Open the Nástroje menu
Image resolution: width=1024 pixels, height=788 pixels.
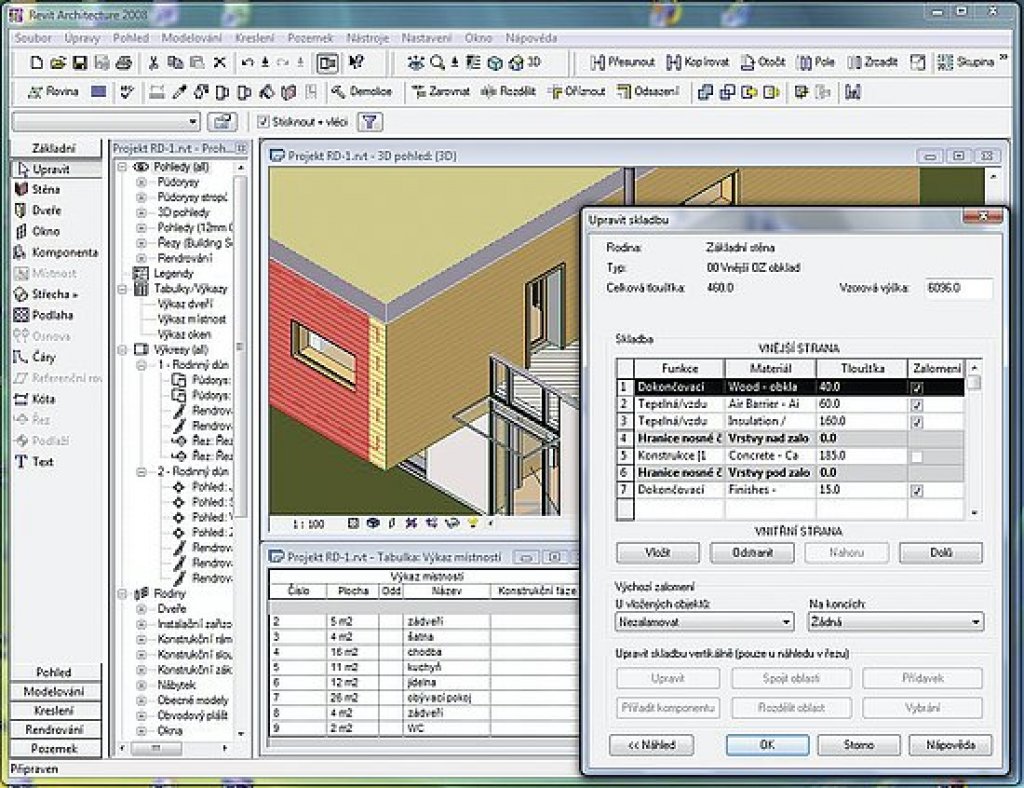pos(368,38)
